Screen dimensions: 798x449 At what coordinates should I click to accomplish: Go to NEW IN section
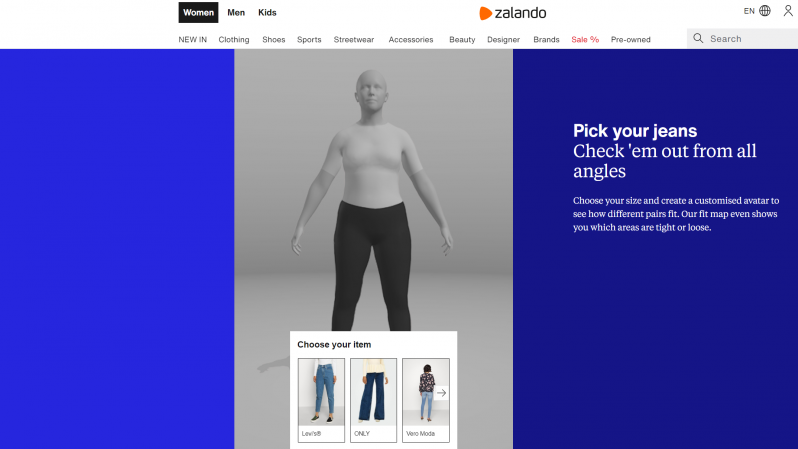click(x=192, y=40)
